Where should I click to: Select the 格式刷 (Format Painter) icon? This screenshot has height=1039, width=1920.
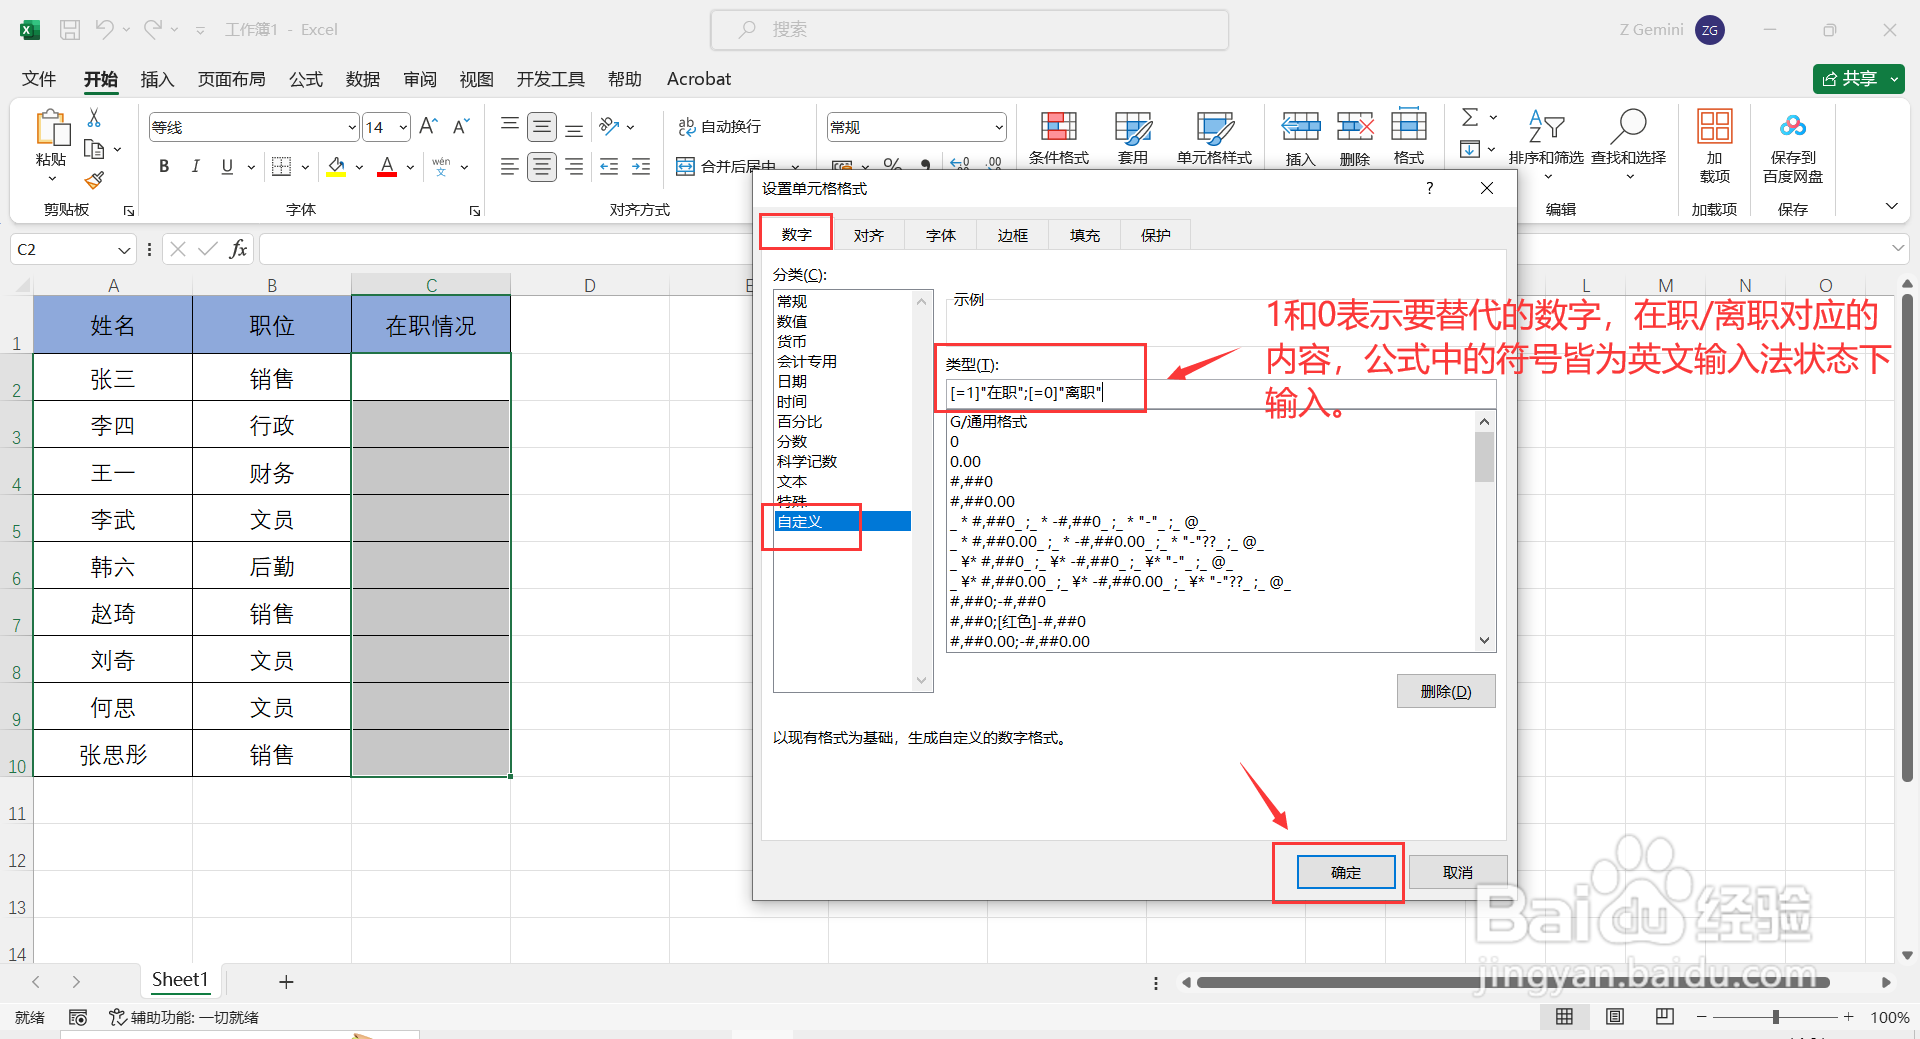(95, 180)
